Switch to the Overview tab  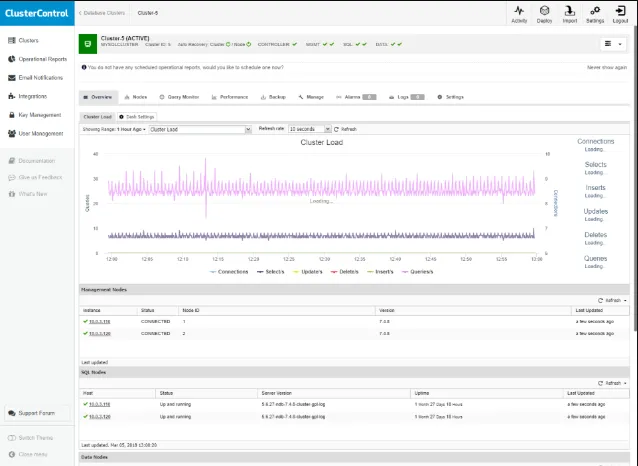click(98, 97)
